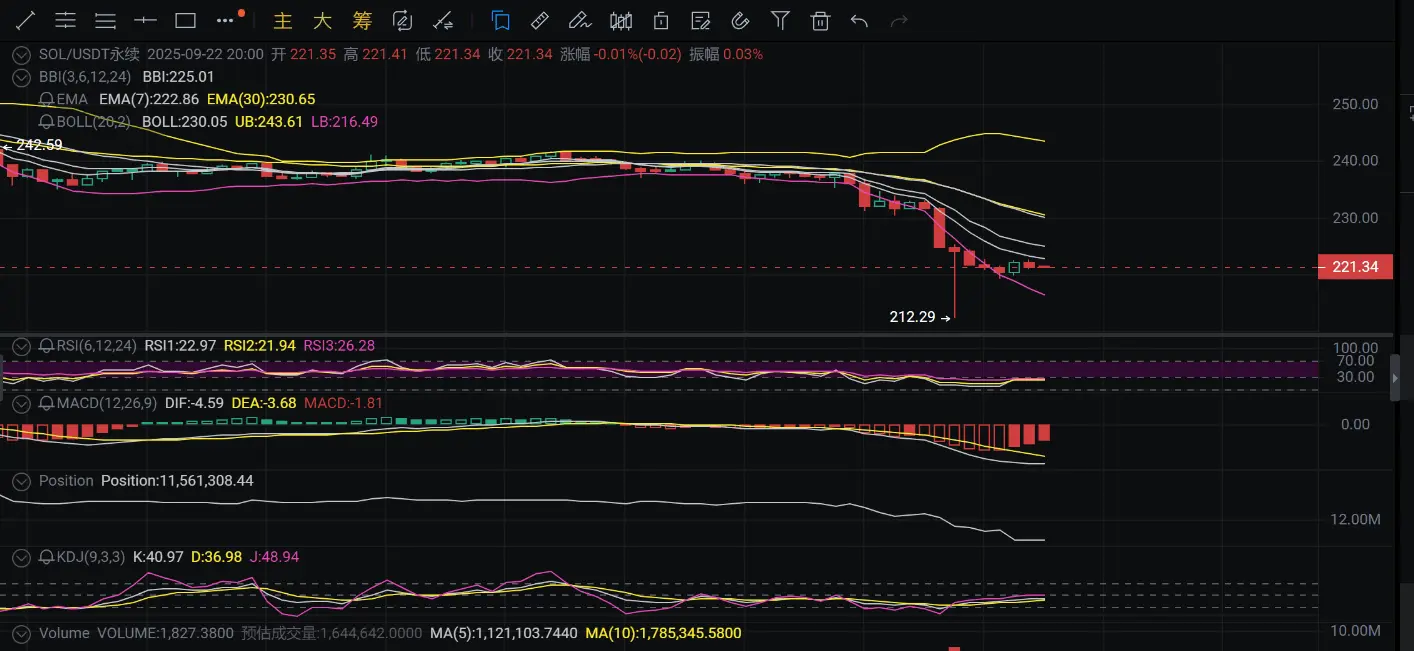This screenshot has width=1414, height=651.
Task: Select the rectangle drawing tool
Action: pos(185,20)
